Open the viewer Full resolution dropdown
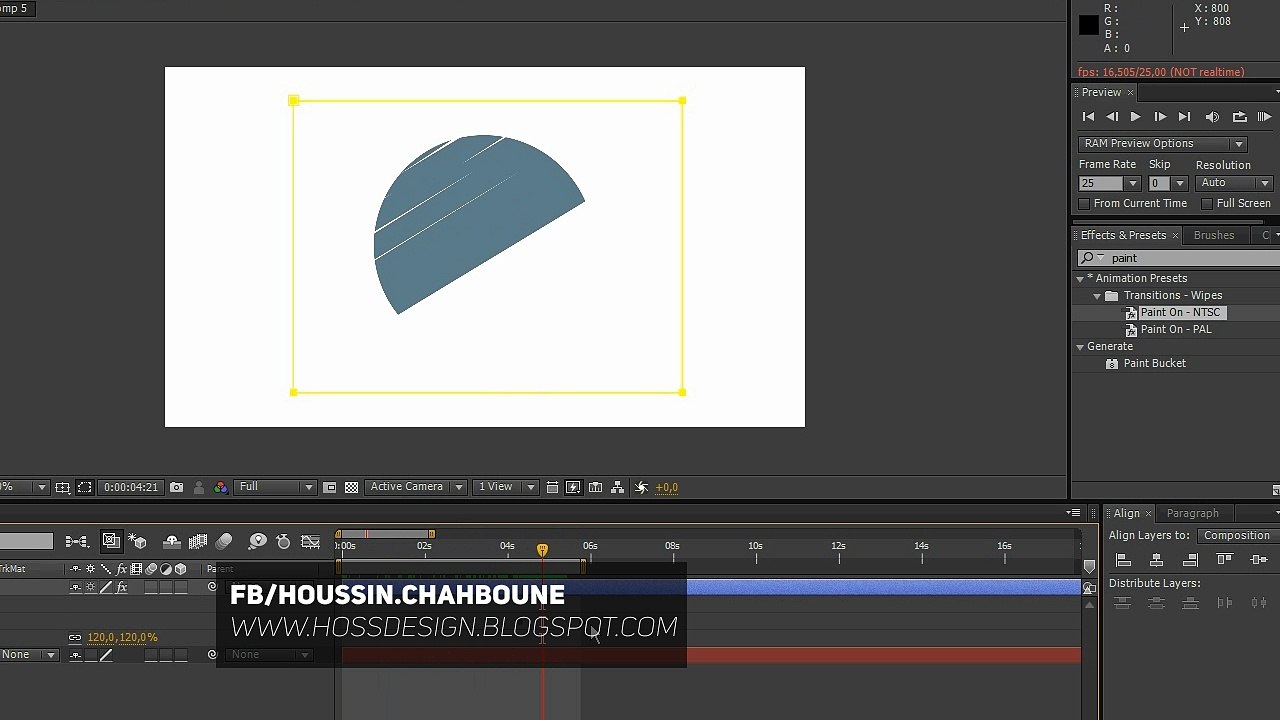The width and height of the screenshot is (1280, 720). (x=276, y=488)
